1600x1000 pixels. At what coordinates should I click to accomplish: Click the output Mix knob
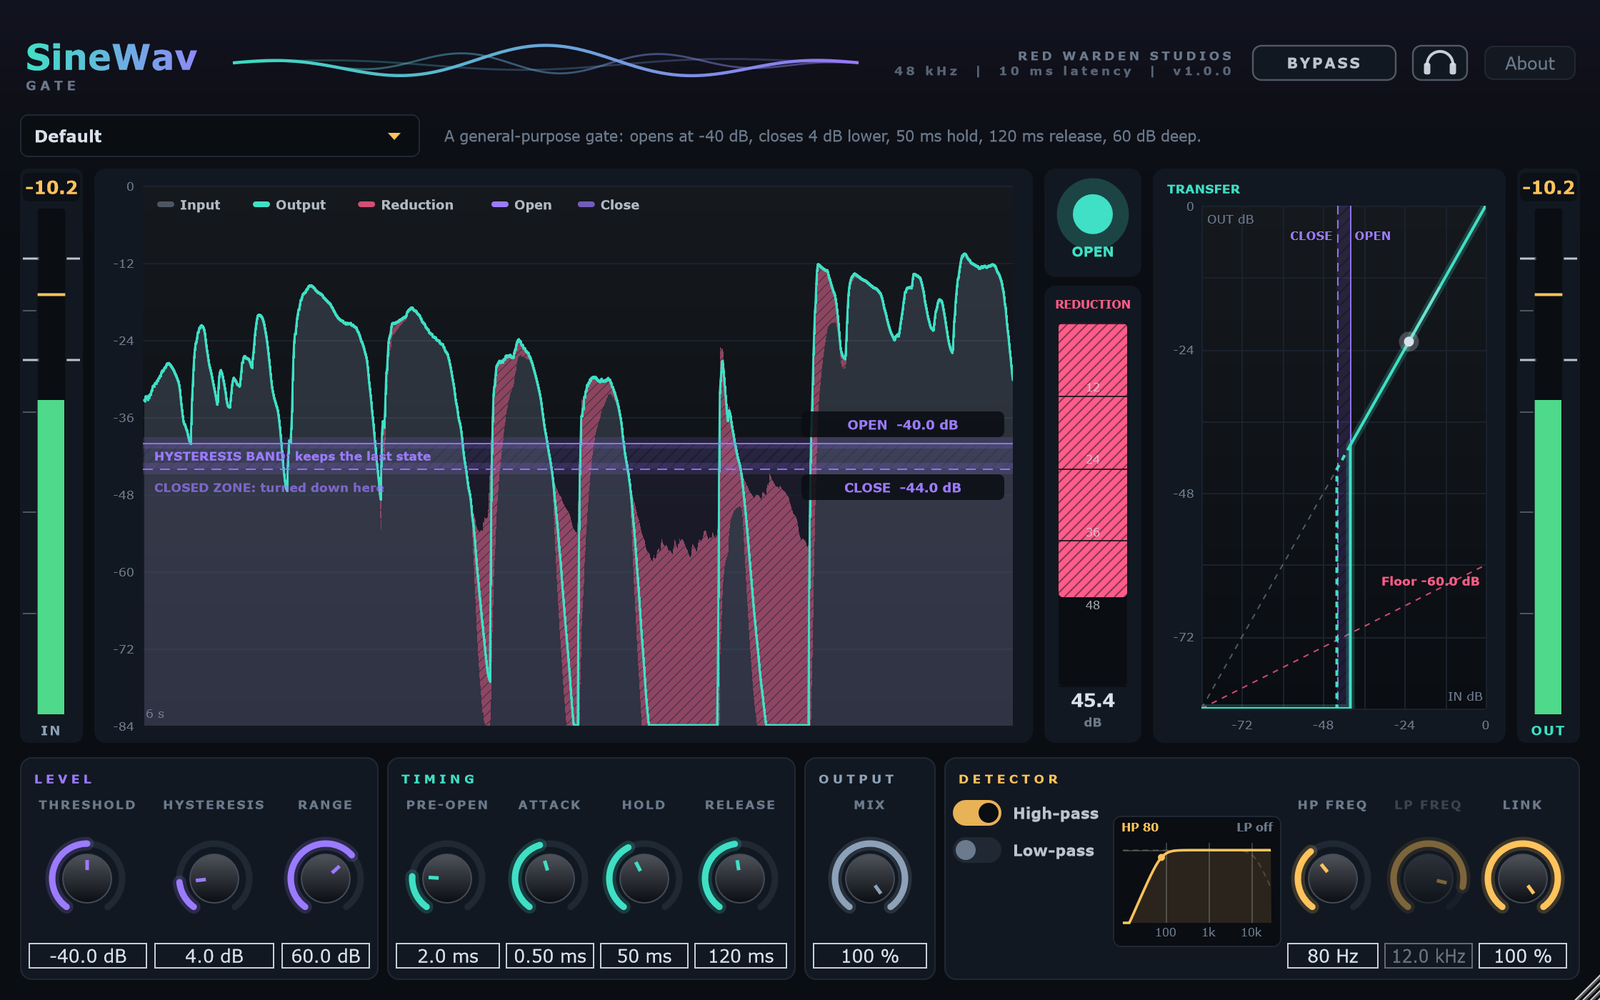point(870,877)
